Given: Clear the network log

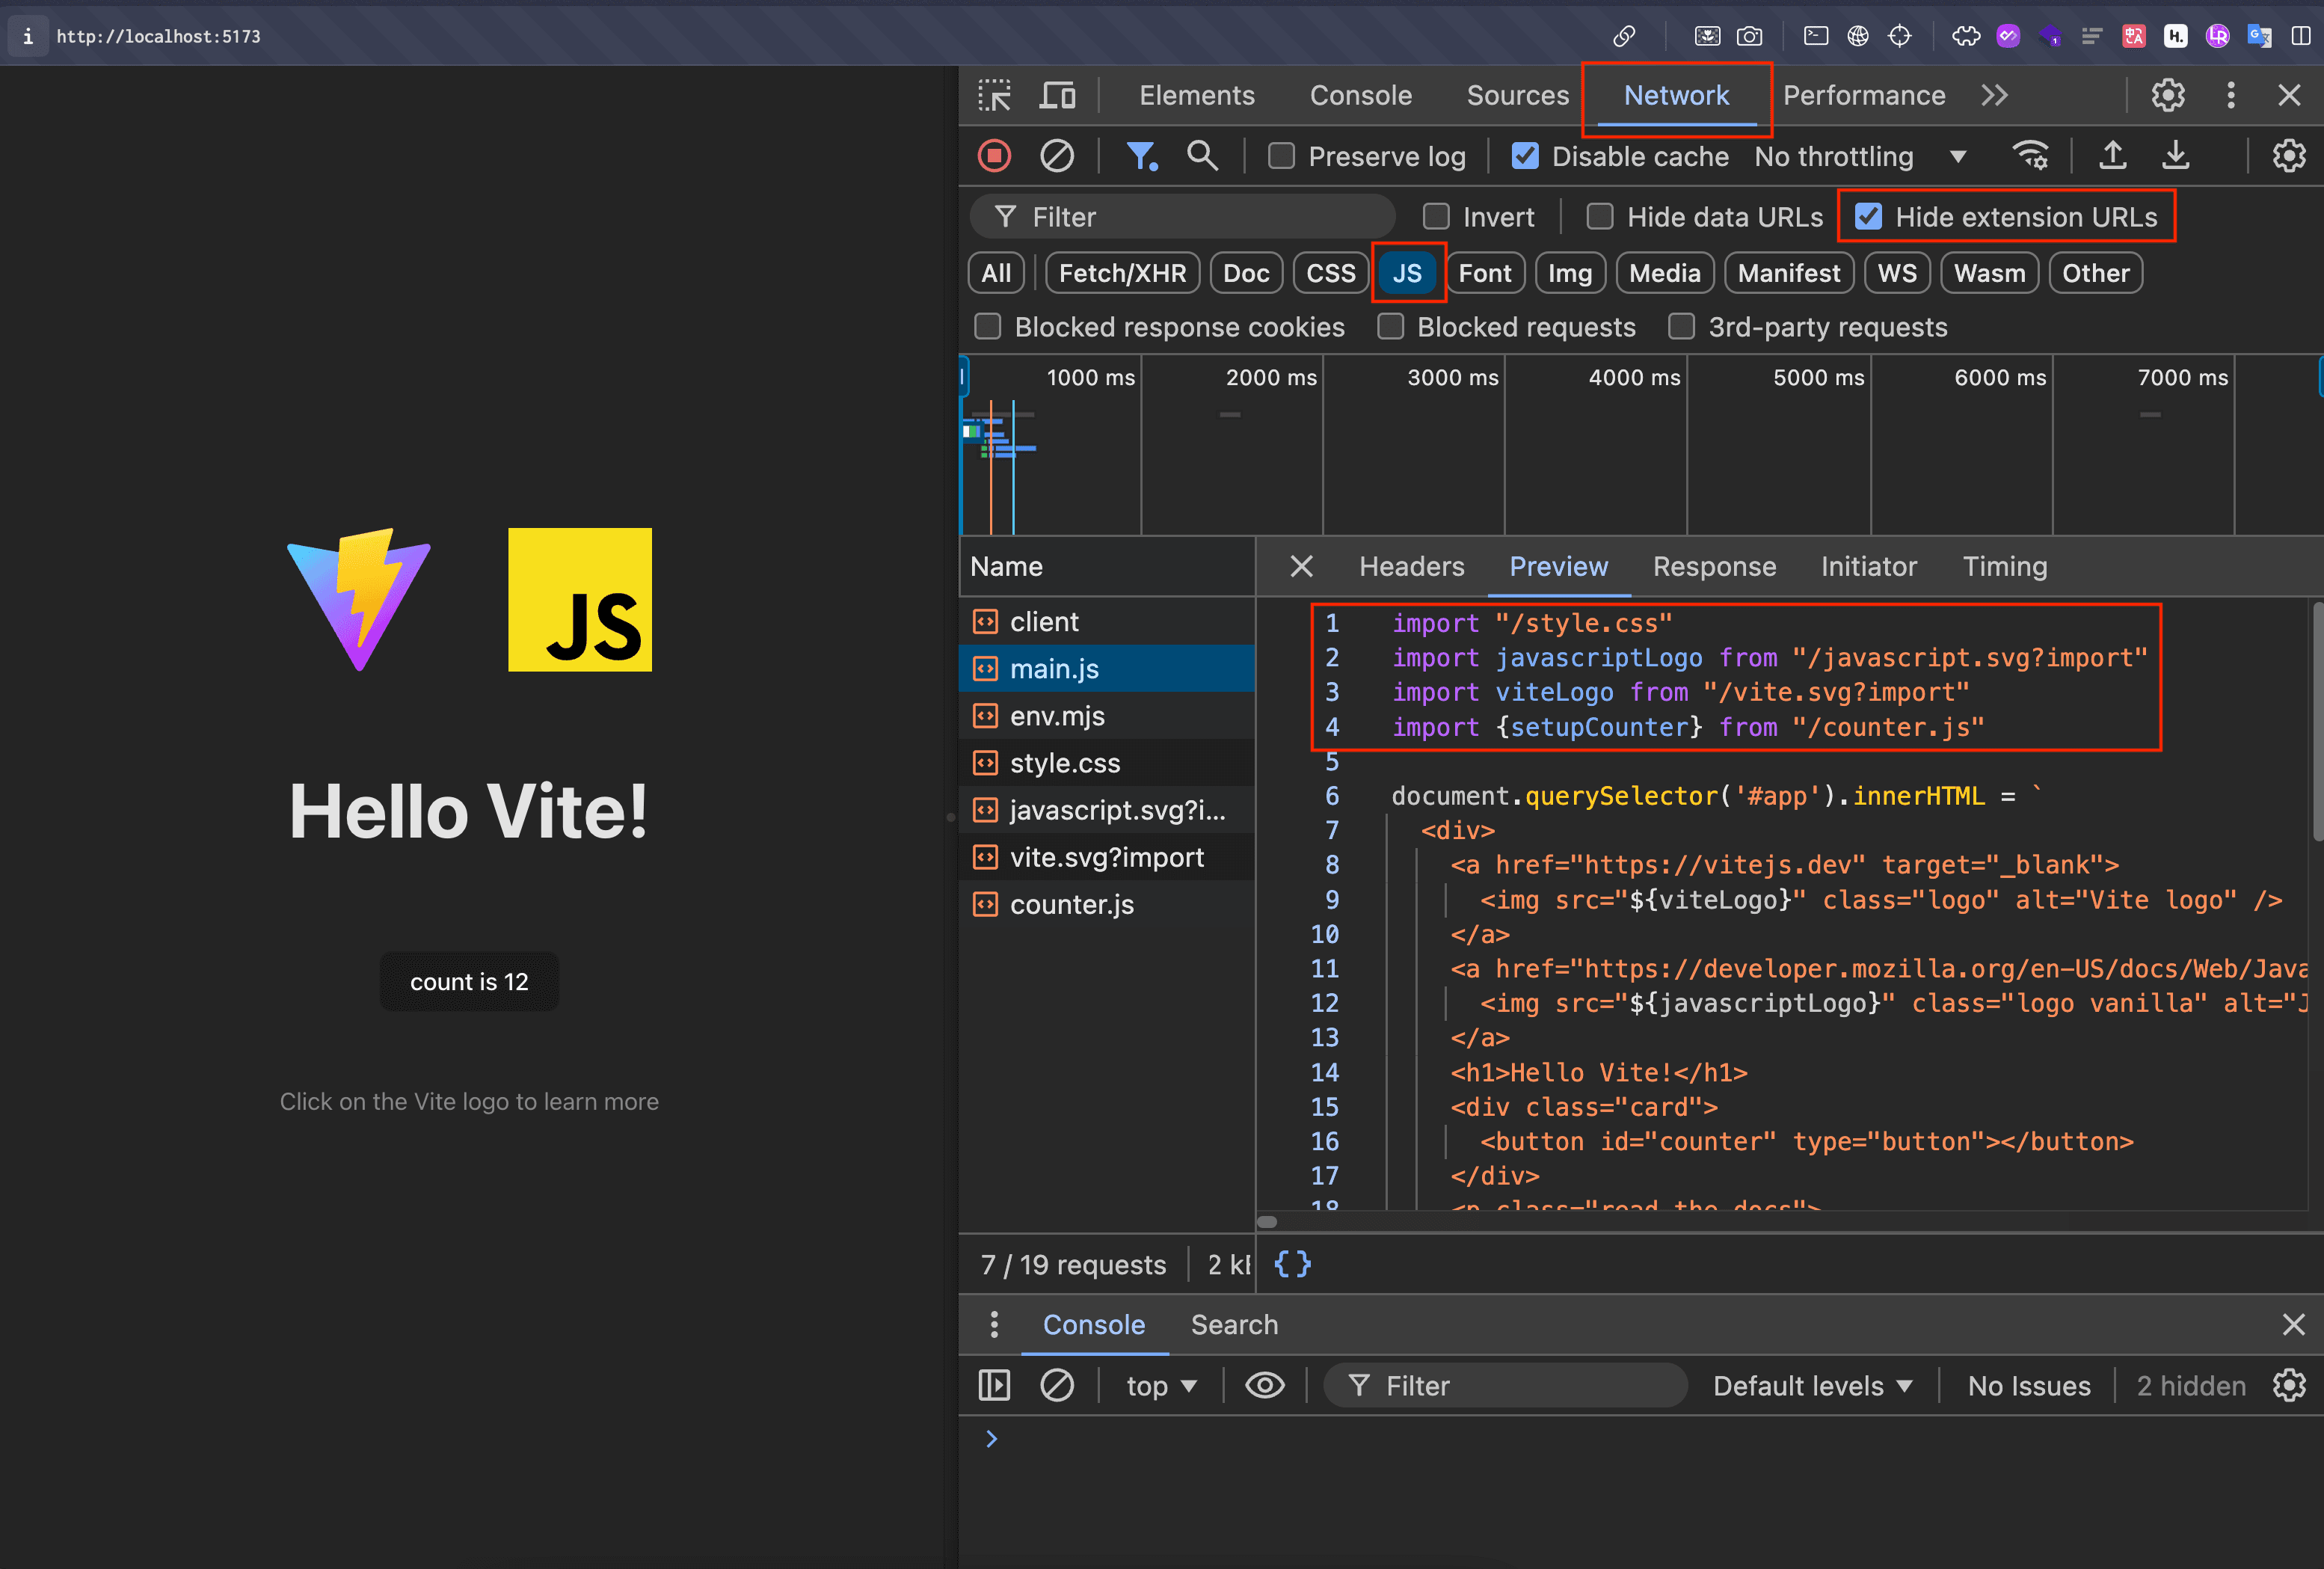Looking at the screenshot, I should click(1056, 156).
